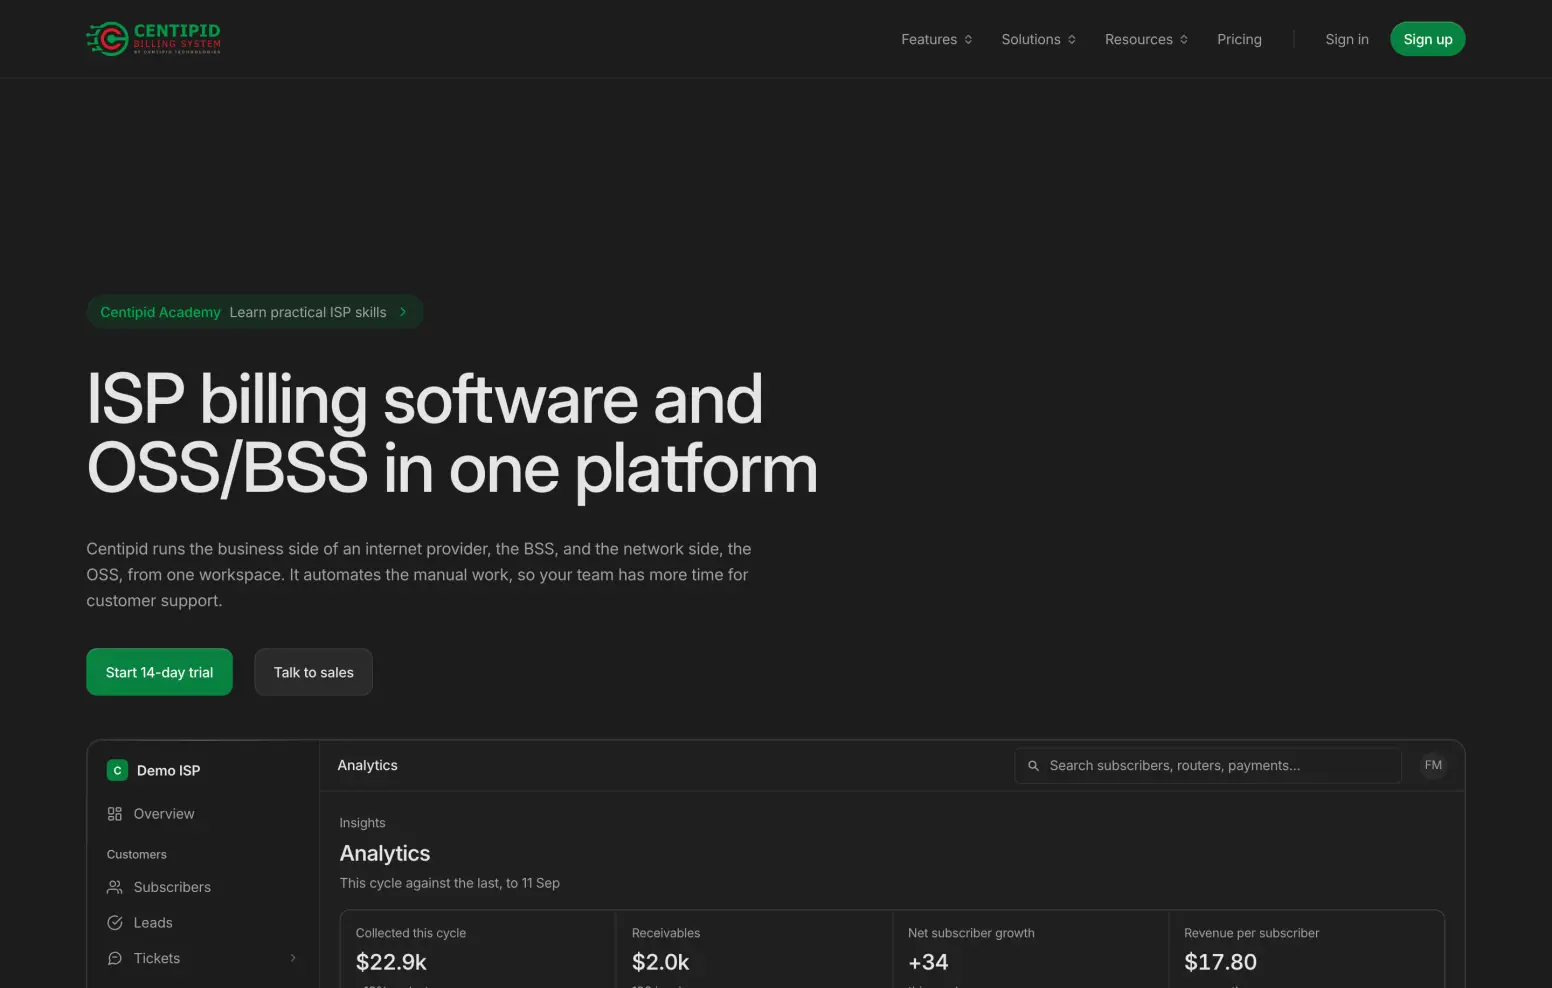Screen dimensions: 1552x988
Task: Click the green Sign up button
Action: [1428, 39]
